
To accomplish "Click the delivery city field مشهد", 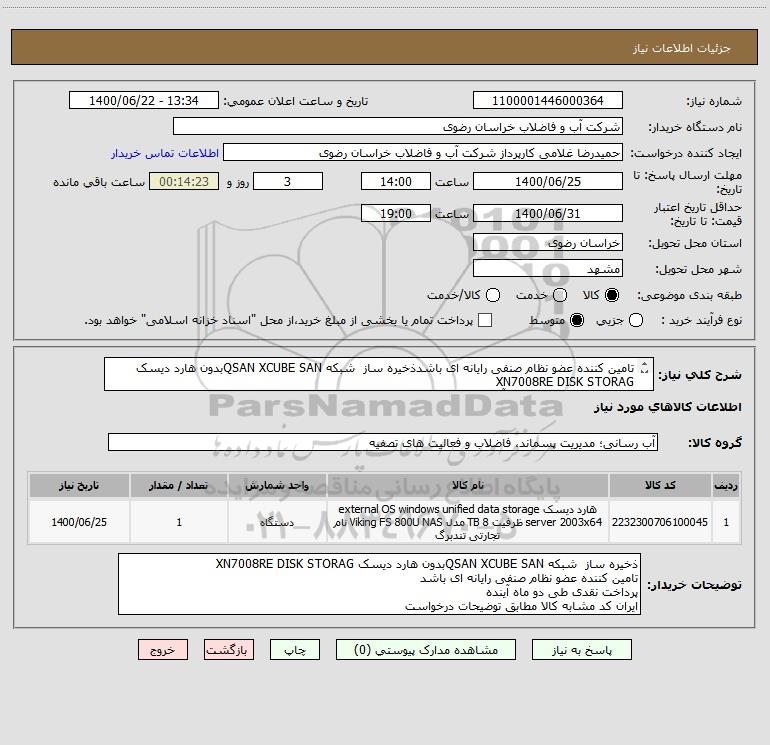I will (x=548, y=268).
